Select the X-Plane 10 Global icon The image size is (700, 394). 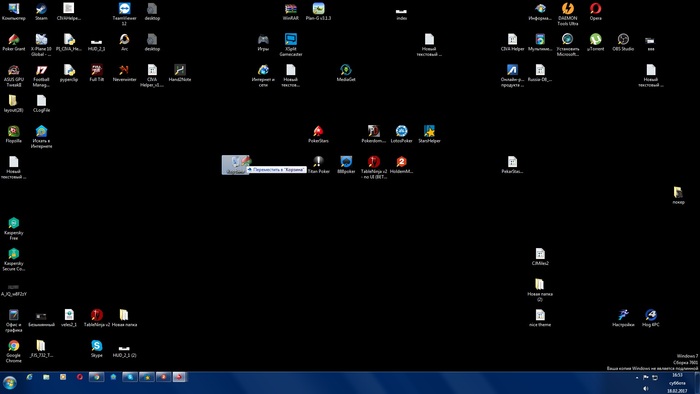click(x=41, y=45)
